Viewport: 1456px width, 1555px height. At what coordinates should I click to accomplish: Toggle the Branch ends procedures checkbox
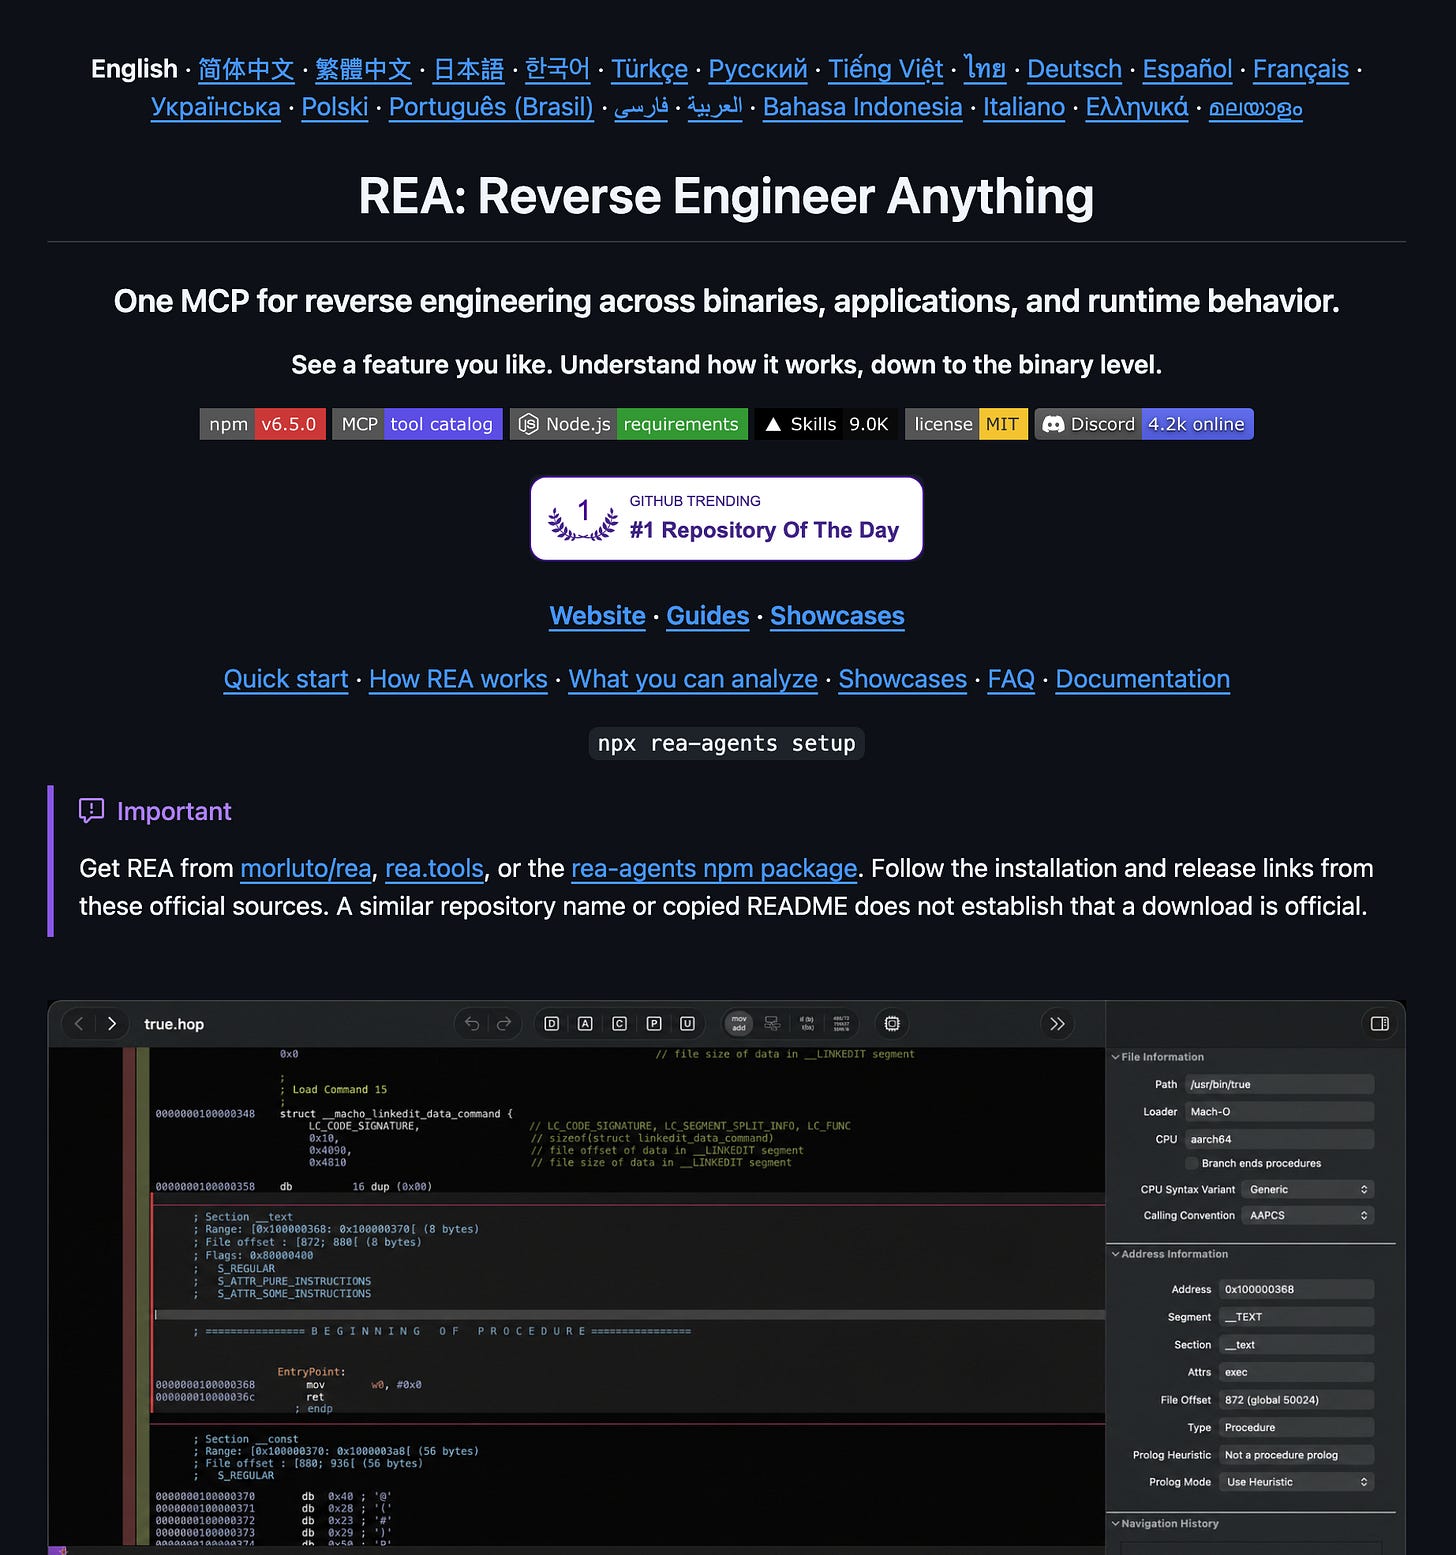coord(1191,1163)
